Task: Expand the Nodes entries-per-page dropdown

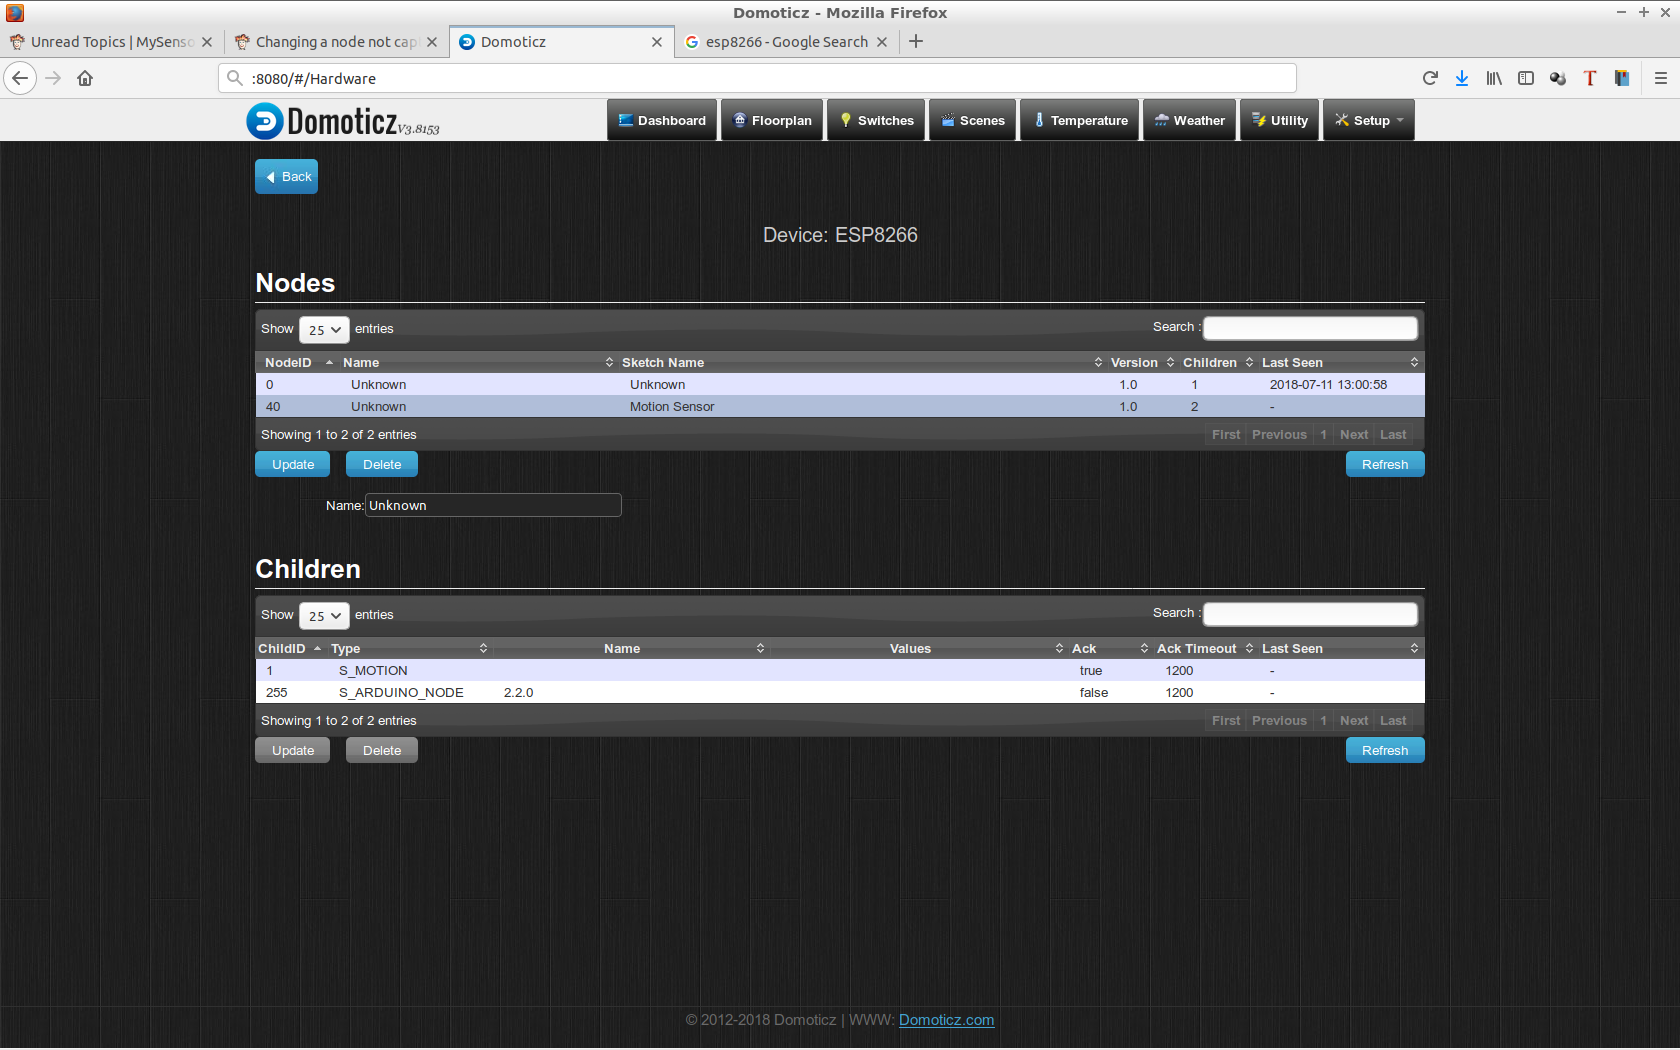Action: click(x=324, y=330)
